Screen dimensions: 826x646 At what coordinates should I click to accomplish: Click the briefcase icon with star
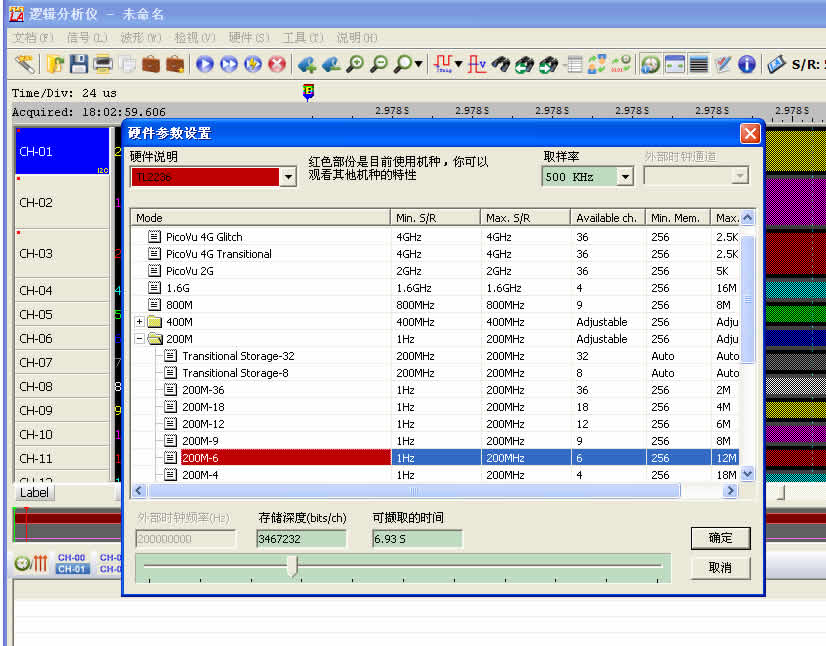click(x=175, y=64)
